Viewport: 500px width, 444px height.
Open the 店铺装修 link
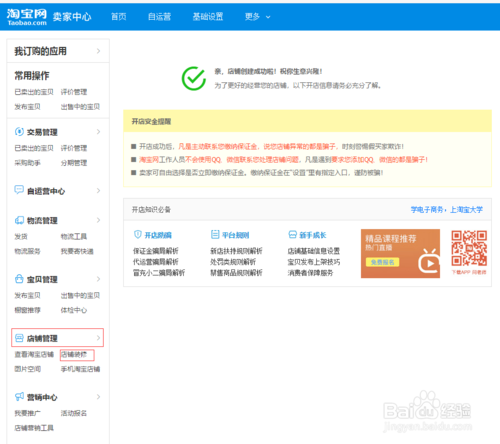74,354
